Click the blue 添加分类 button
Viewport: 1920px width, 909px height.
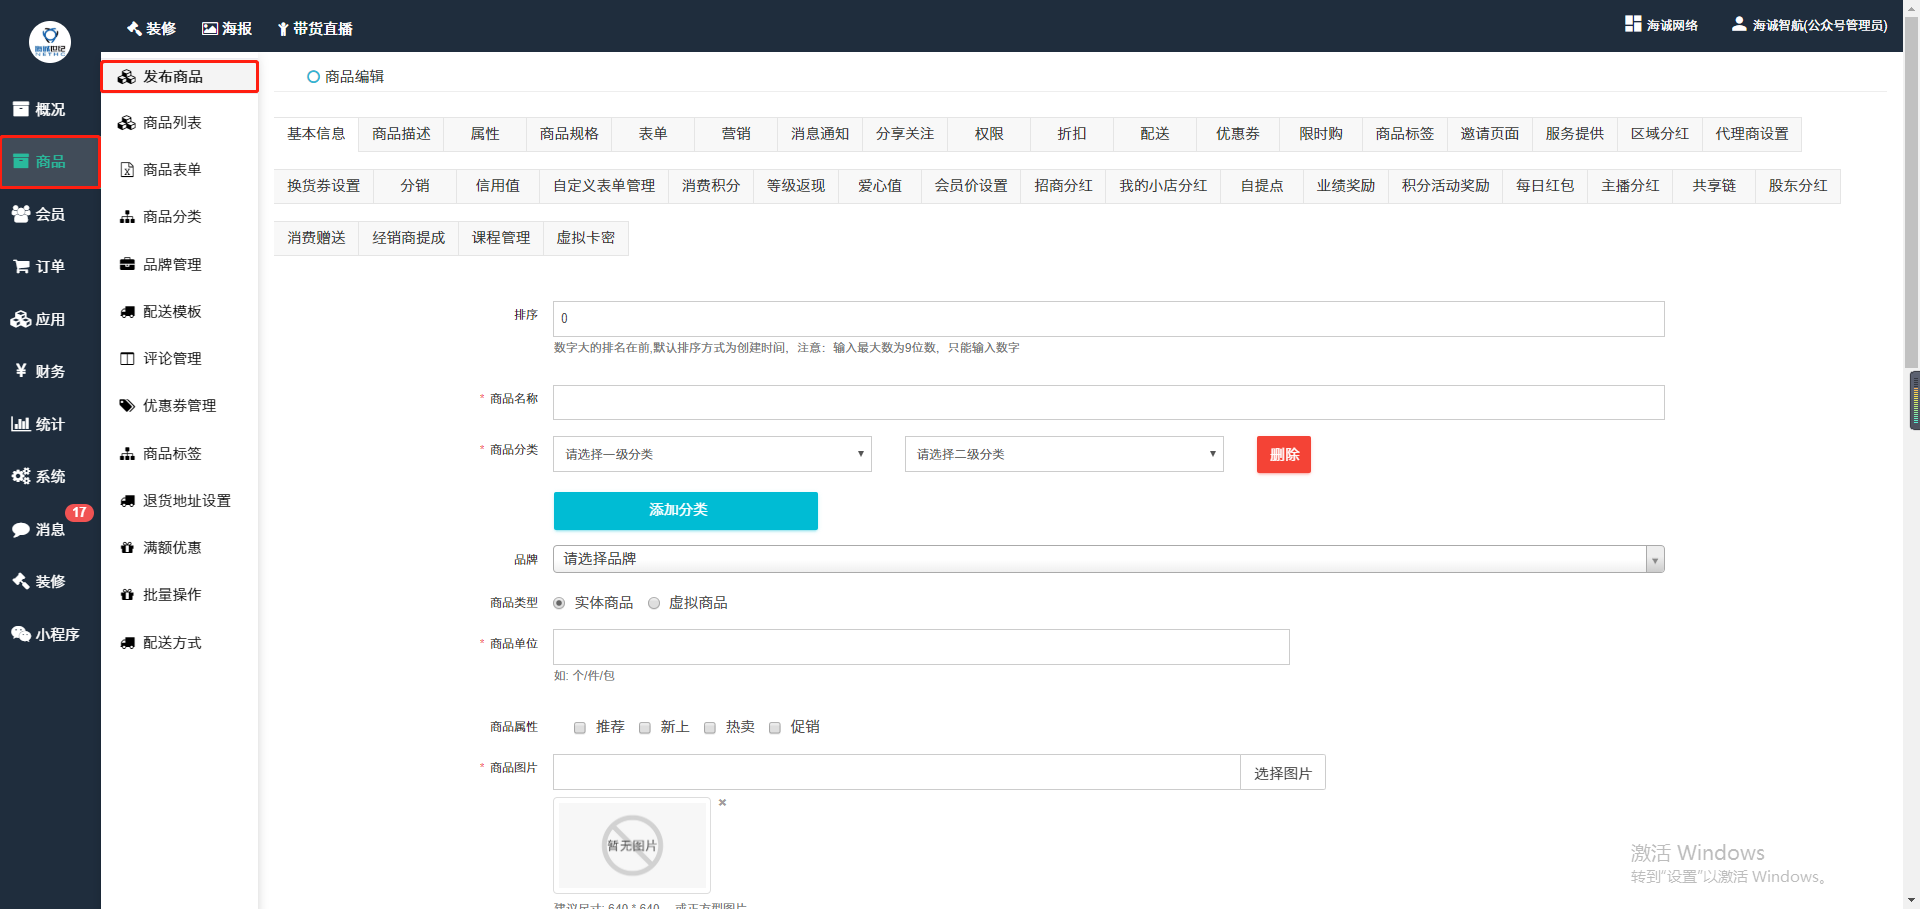pos(685,510)
